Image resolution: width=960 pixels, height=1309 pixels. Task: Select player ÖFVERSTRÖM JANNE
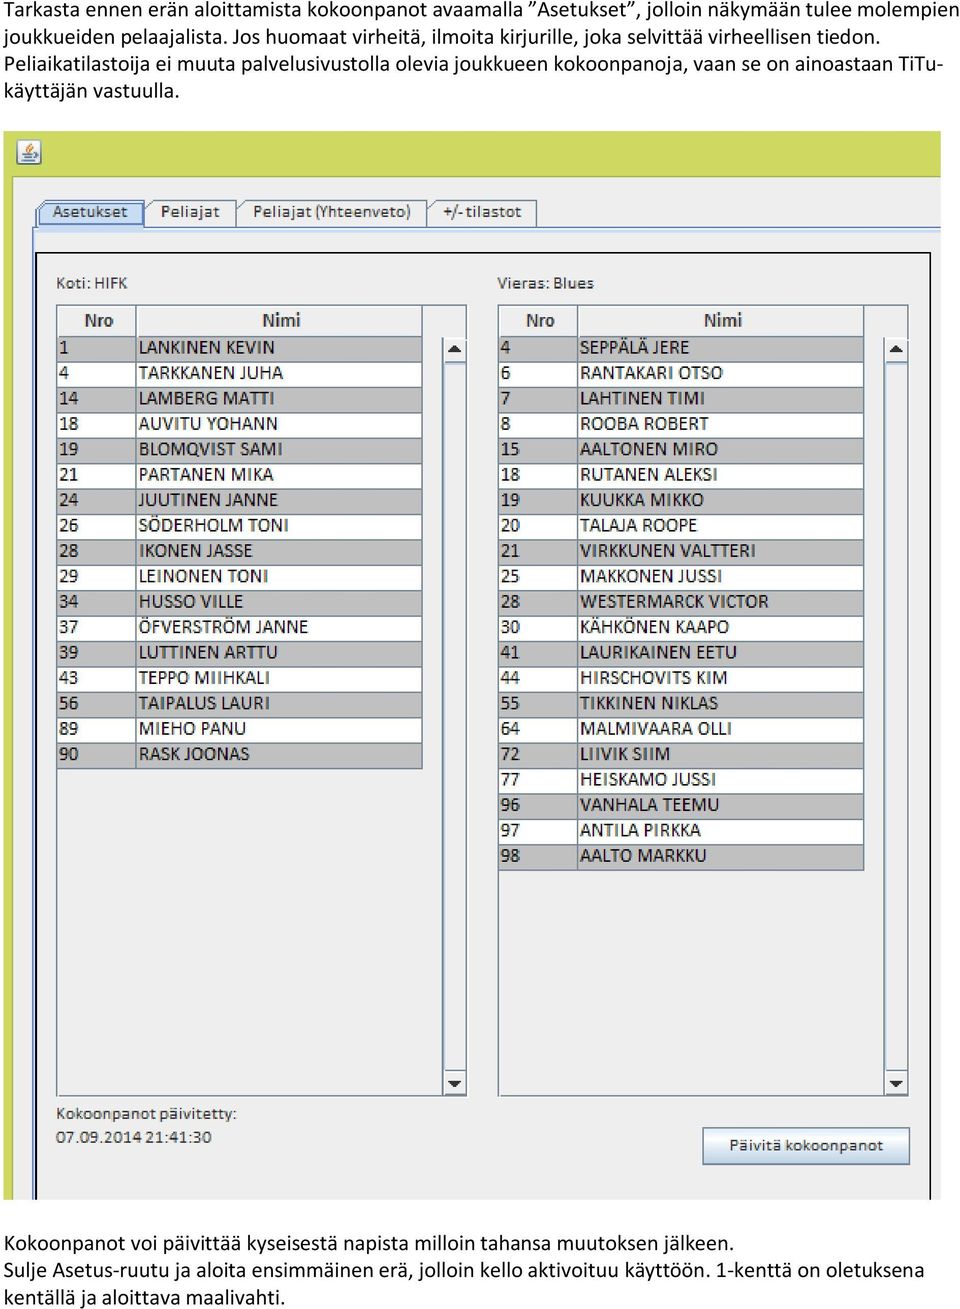pos(240,627)
